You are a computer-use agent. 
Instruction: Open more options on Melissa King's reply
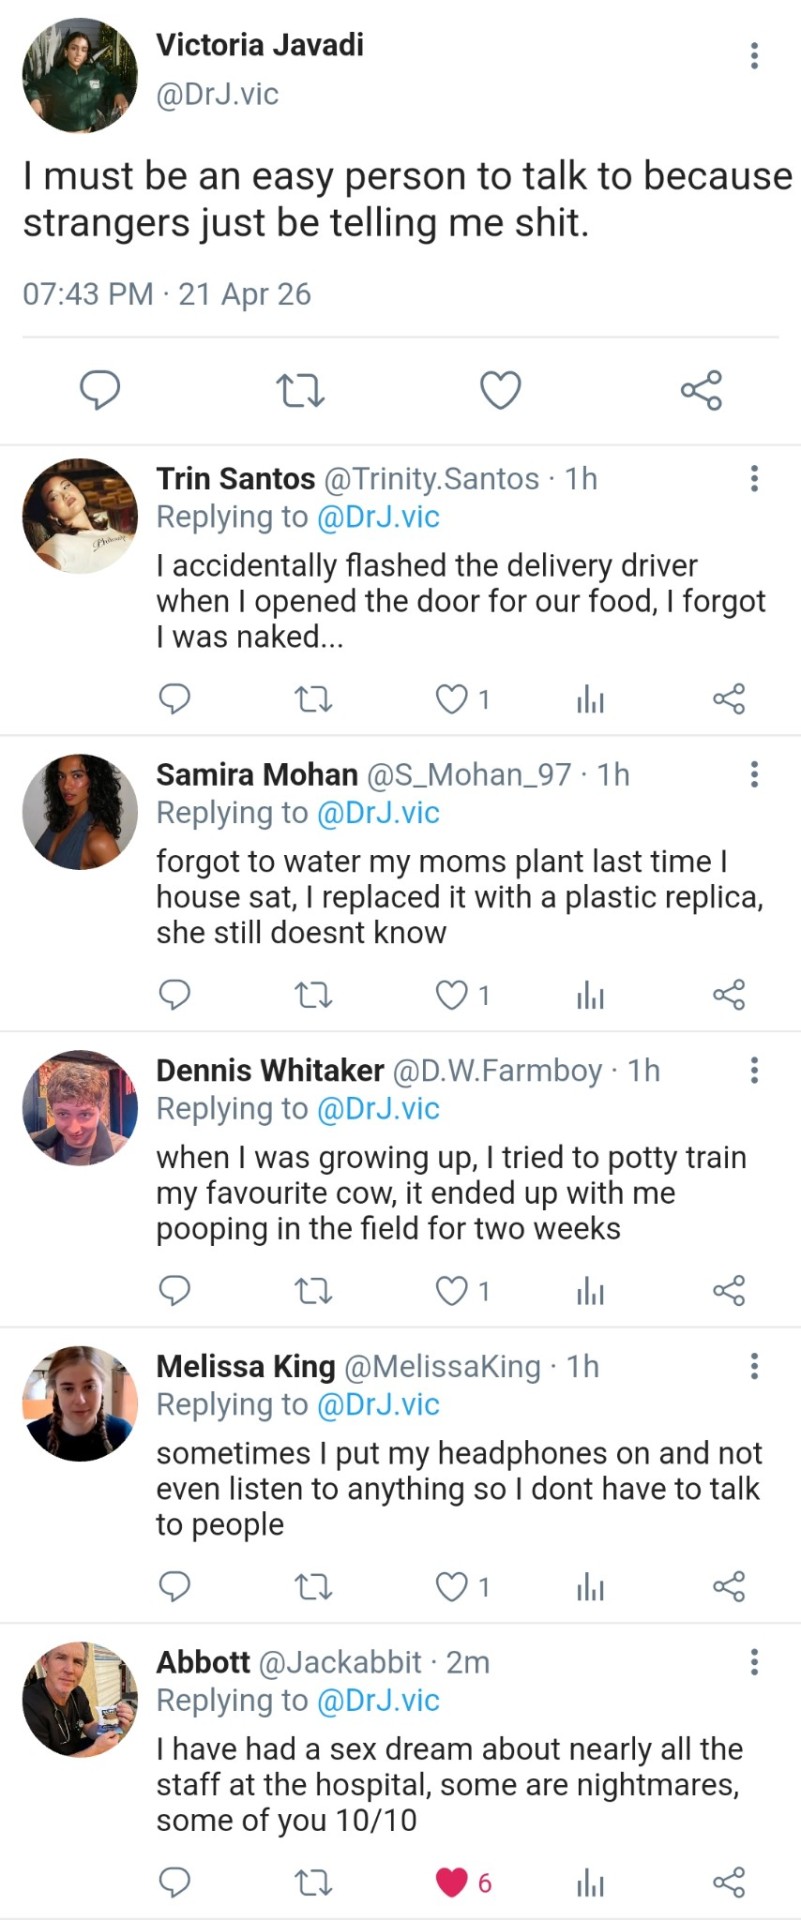754,1366
